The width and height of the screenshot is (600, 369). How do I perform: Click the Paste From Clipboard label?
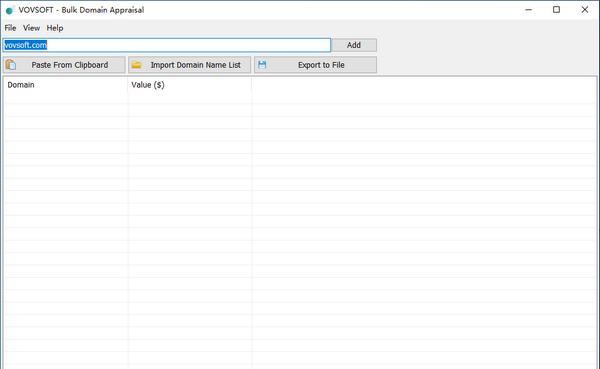click(70, 65)
